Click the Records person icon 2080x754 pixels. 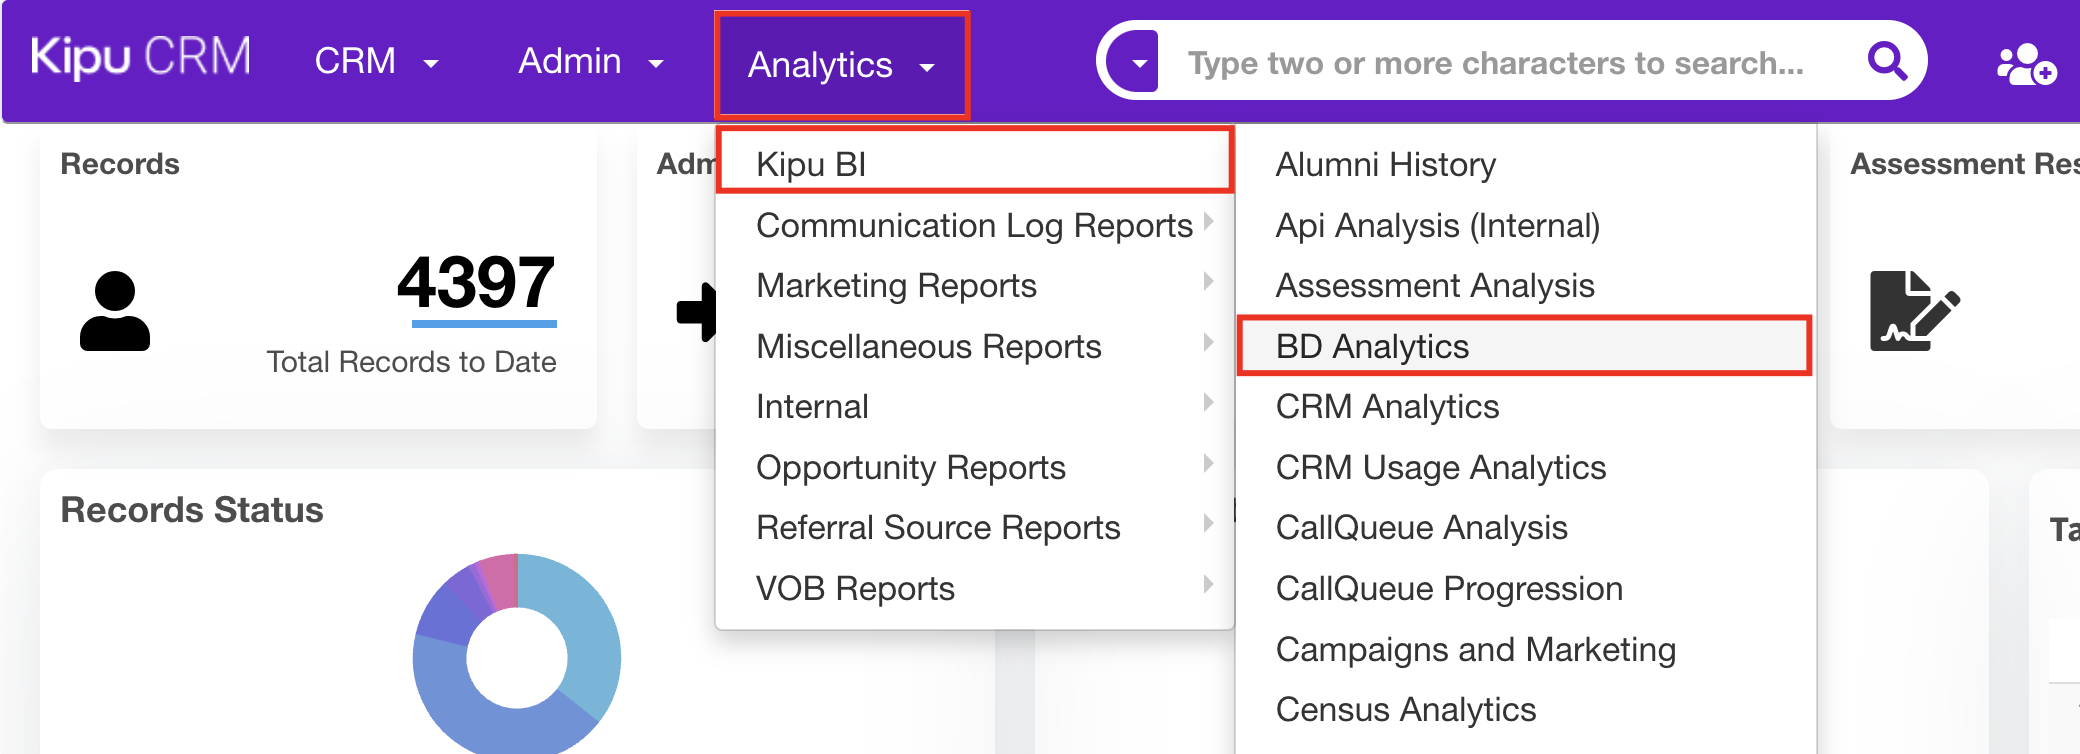click(x=115, y=311)
